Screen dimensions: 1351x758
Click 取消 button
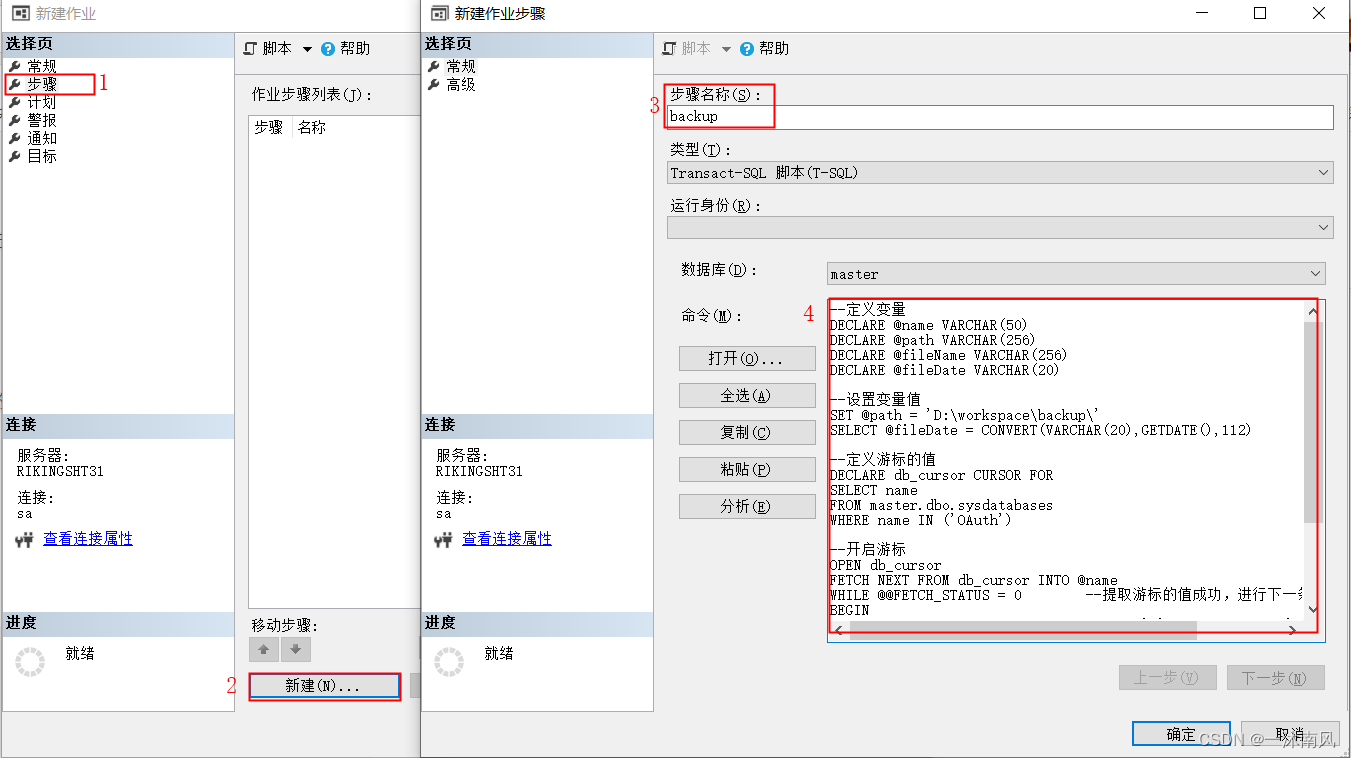tap(1290, 734)
